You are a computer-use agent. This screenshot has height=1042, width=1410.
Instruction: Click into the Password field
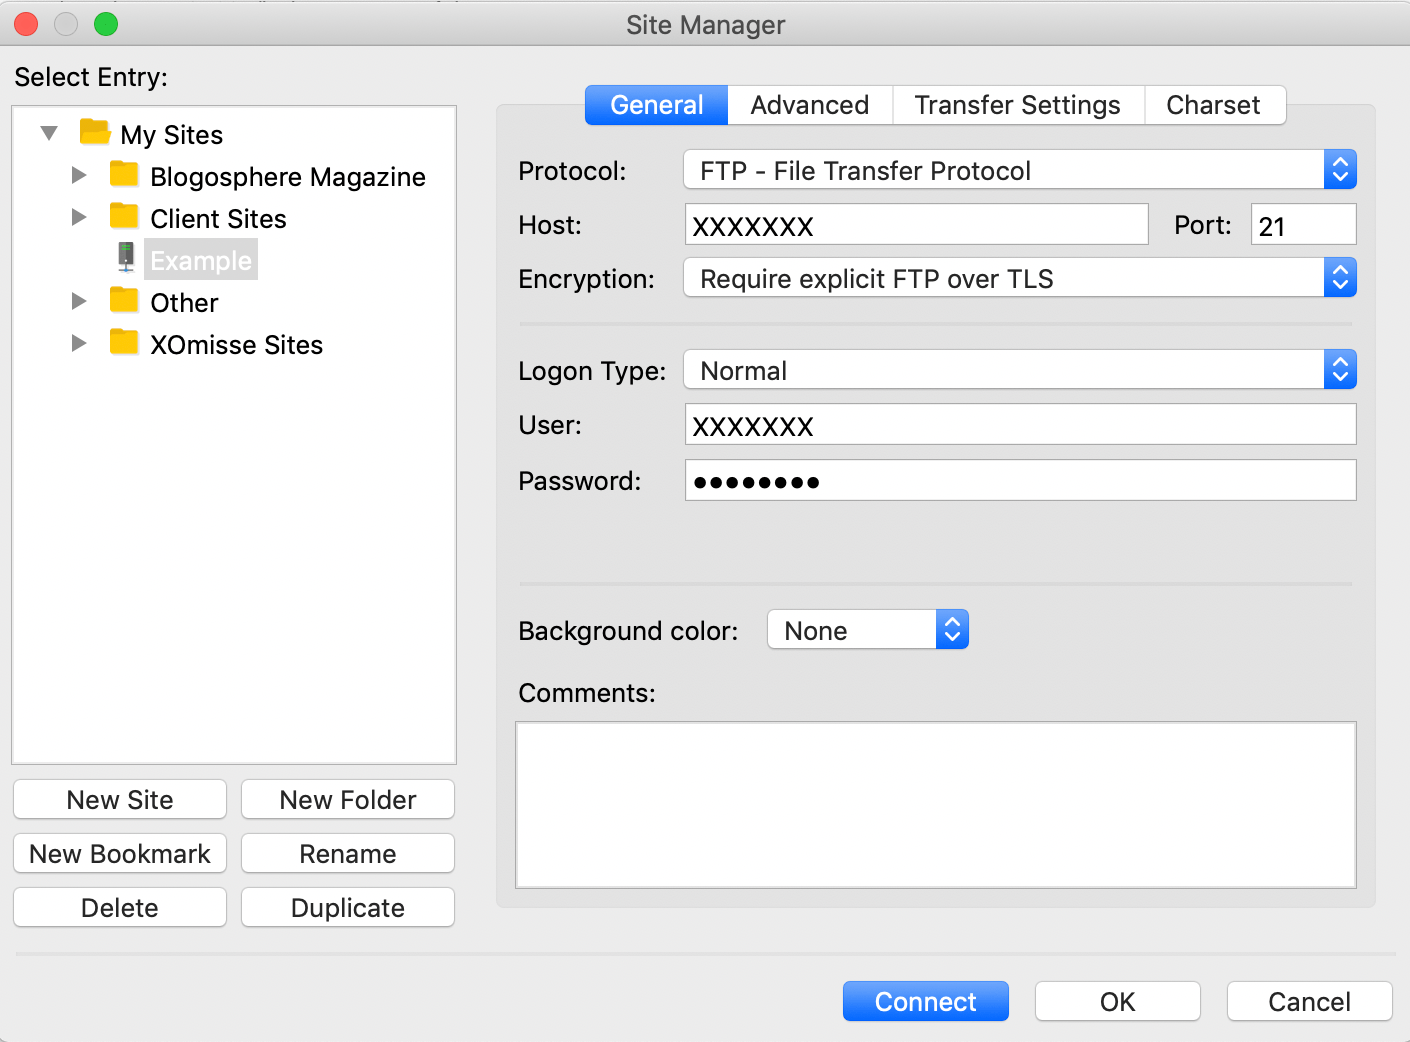point(1021,481)
